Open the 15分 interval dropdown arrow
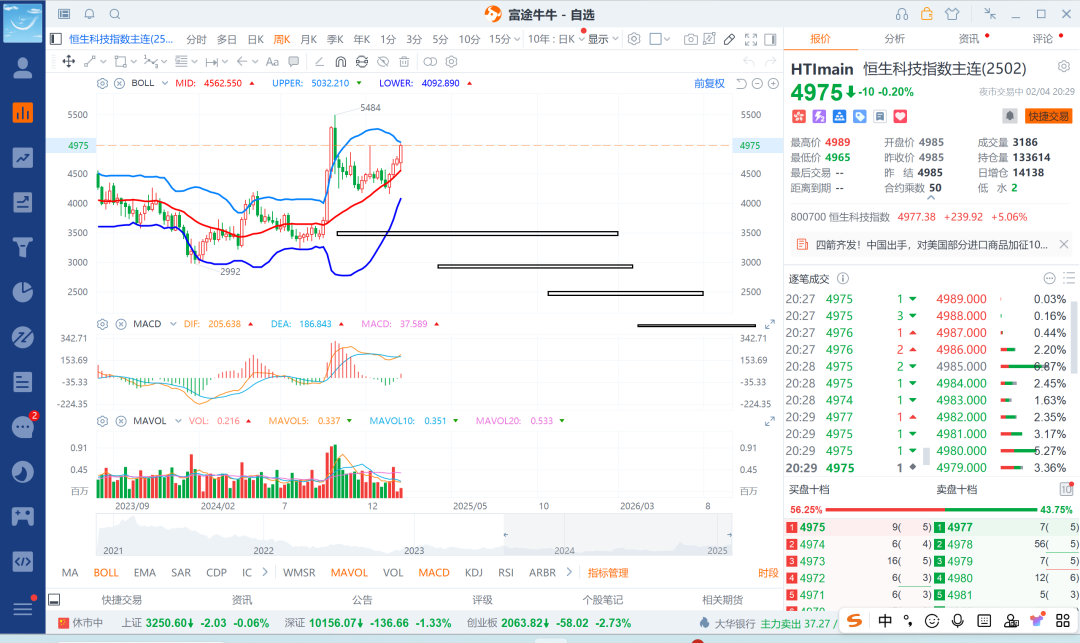This screenshot has height=643, width=1080. pos(515,39)
